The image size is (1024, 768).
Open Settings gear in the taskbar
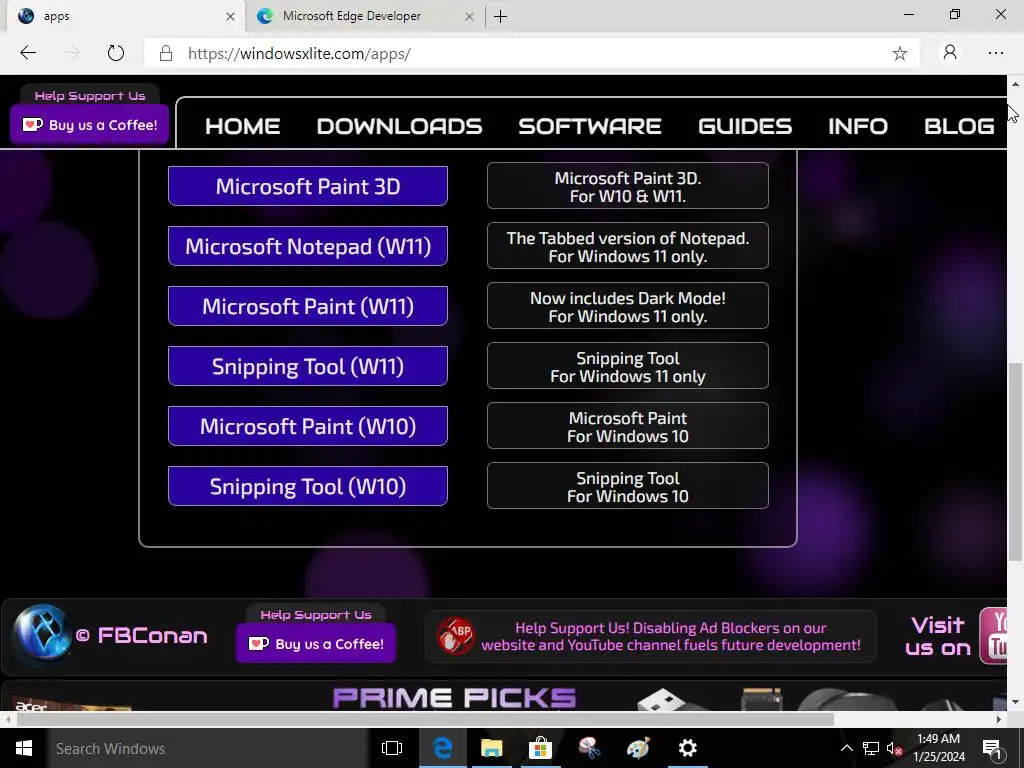click(x=687, y=748)
